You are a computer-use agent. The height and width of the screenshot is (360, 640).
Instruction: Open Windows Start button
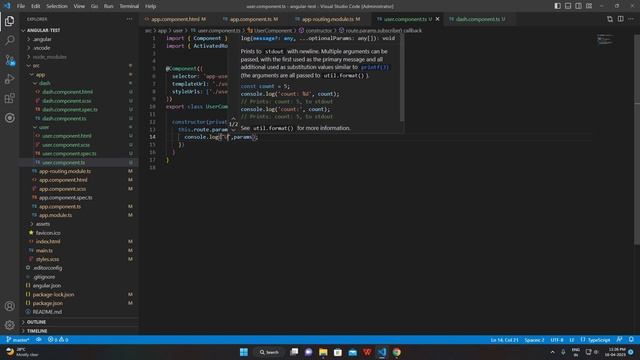[x=244, y=352]
